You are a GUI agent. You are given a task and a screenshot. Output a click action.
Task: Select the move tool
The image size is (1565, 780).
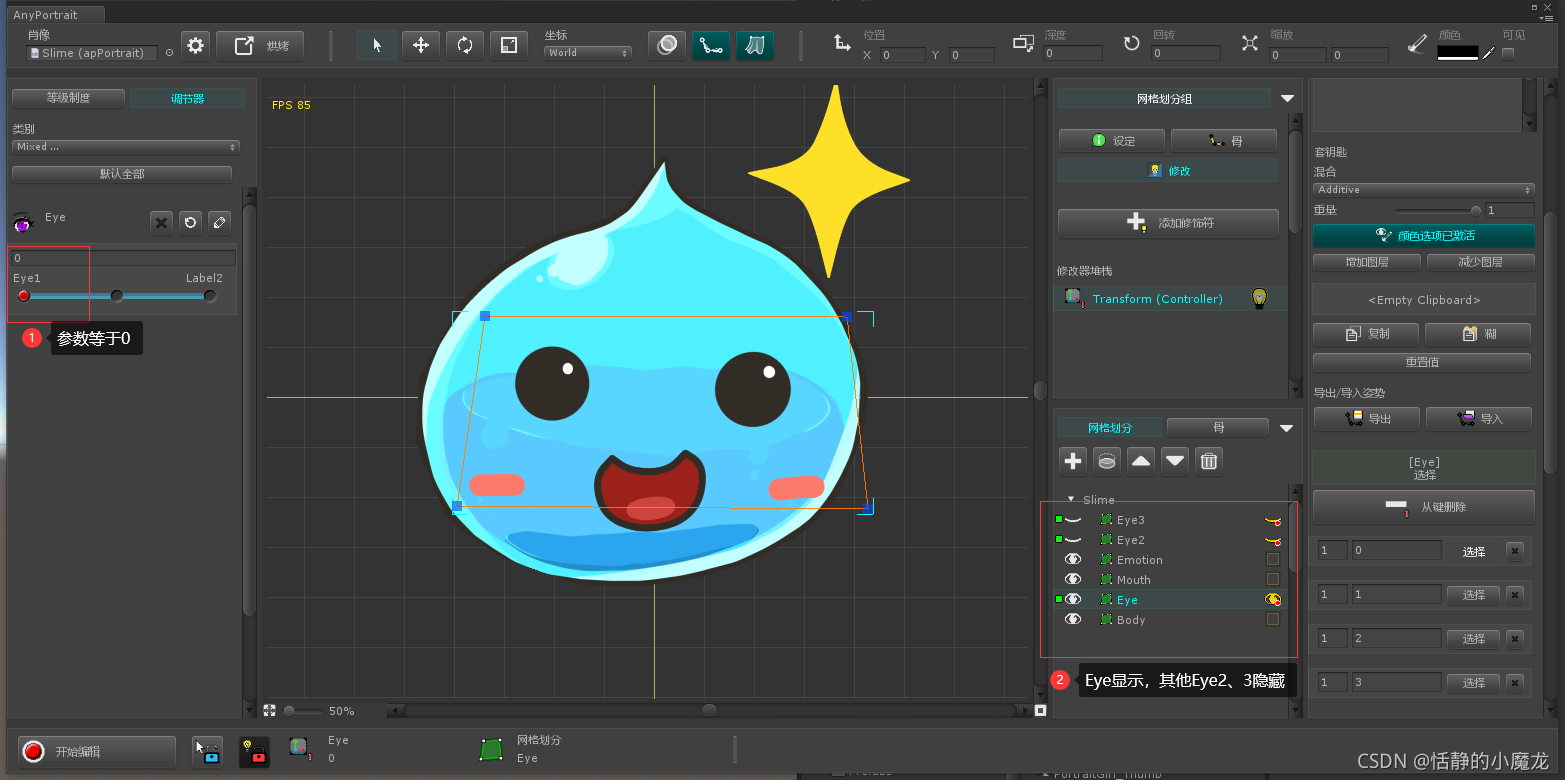click(x=421, y=45)
